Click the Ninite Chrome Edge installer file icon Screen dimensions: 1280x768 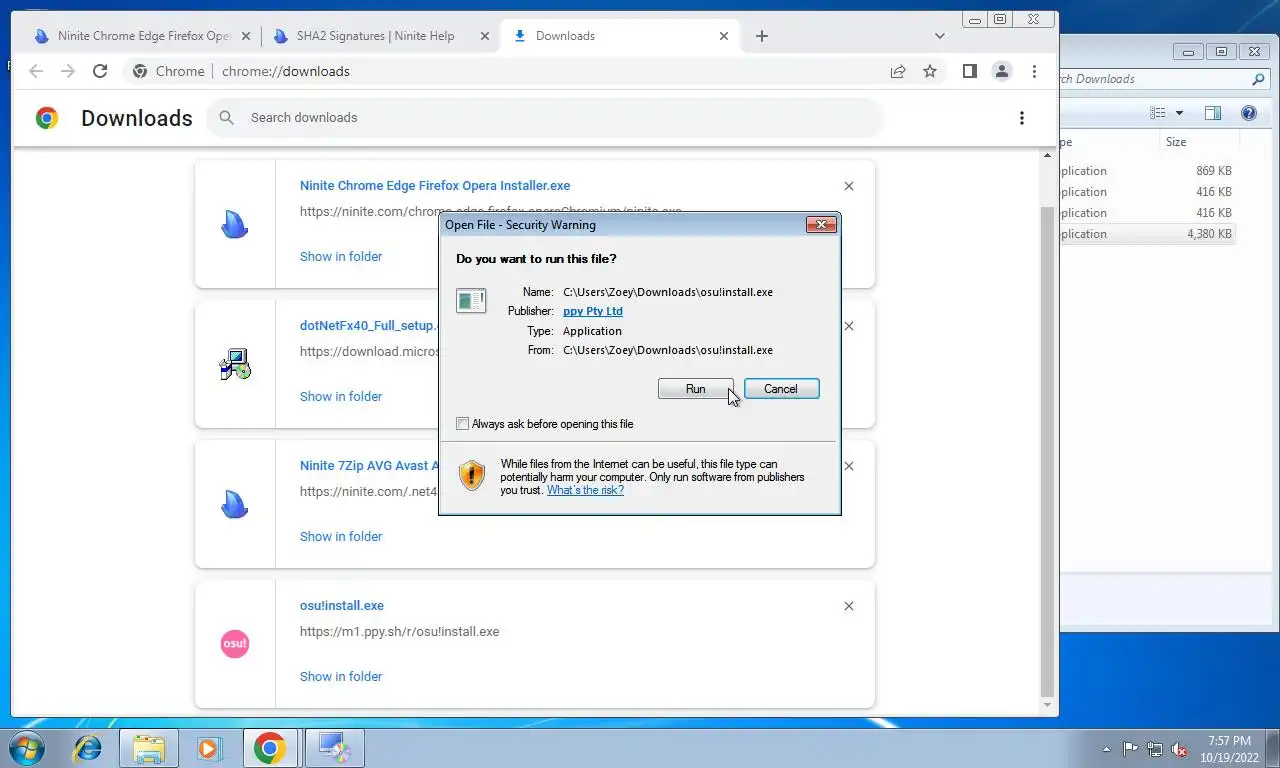(x=235, y=225)
